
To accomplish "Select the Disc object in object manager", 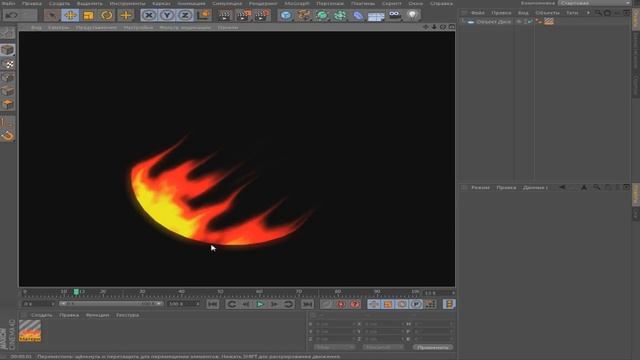I will (493, 22).
